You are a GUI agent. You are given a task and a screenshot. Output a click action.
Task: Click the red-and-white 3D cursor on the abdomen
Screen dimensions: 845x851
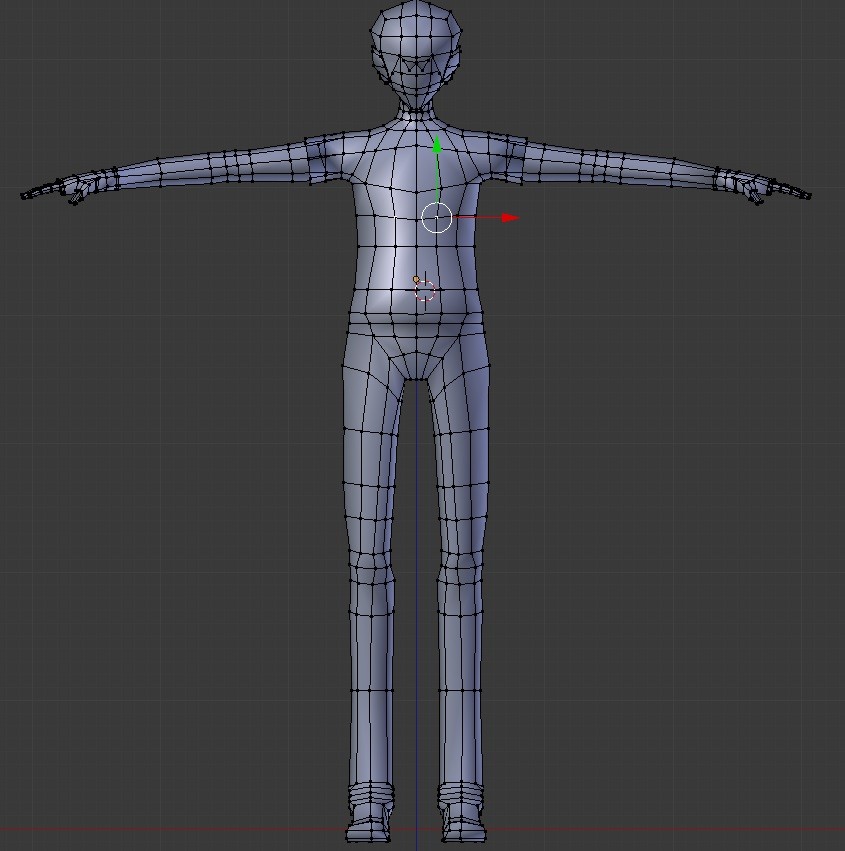click(426, 290)
